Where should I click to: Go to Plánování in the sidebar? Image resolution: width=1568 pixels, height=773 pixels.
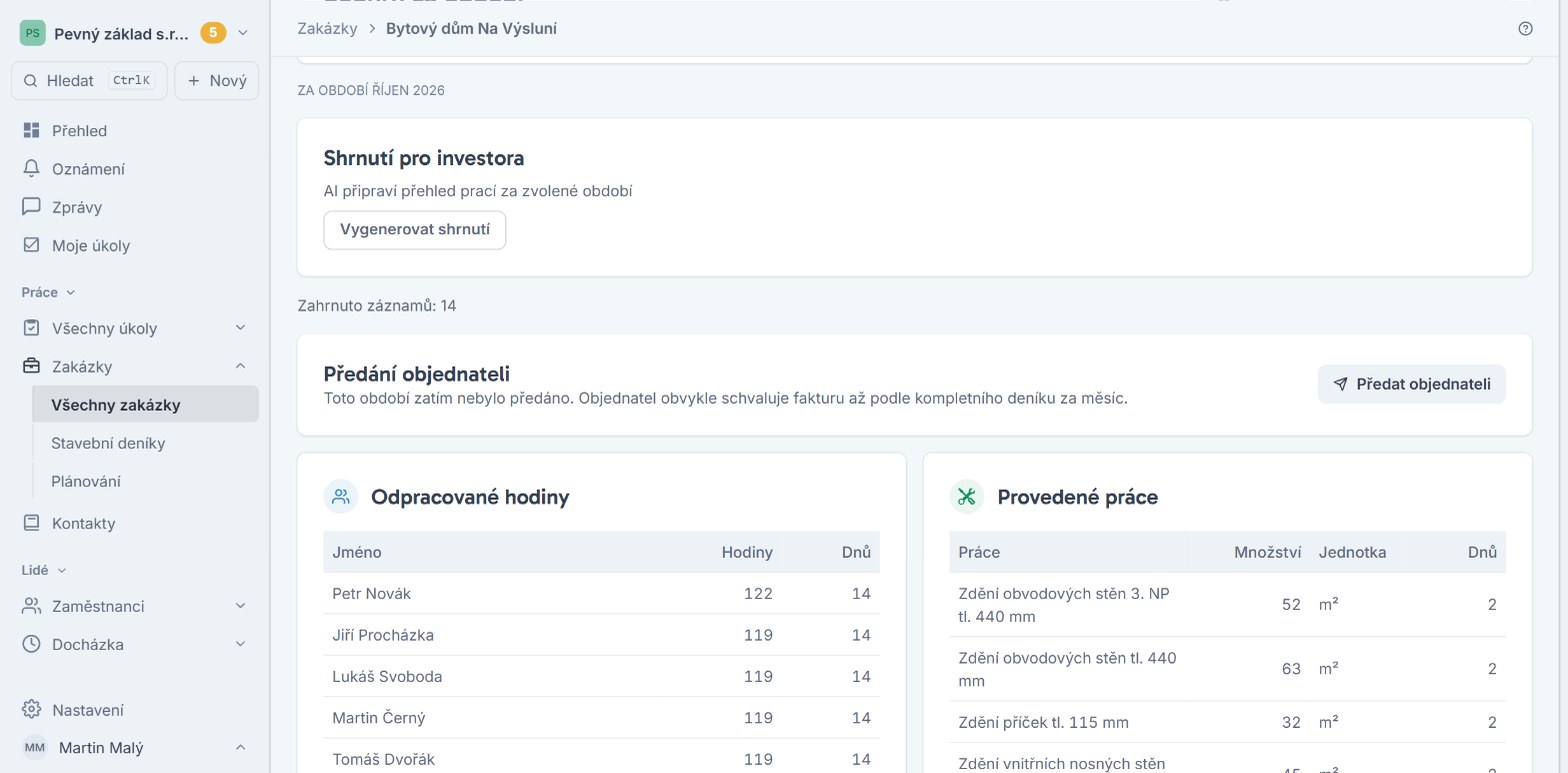coord(146,481)
